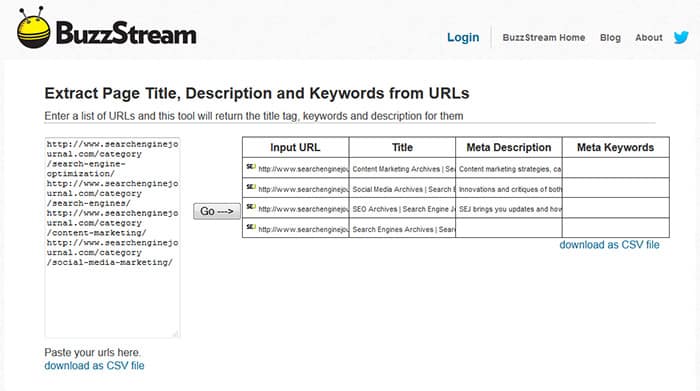Focus the URL list text area

tap(112, 237)
